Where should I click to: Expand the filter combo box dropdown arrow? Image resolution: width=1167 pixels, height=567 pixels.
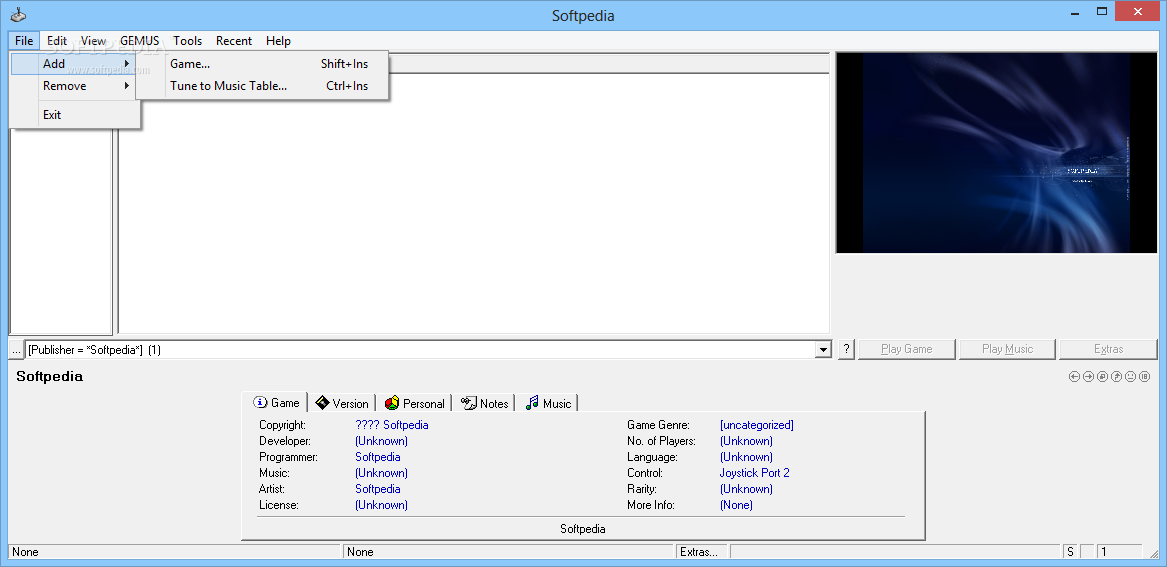pyautogui.click(x=823, y=350)
